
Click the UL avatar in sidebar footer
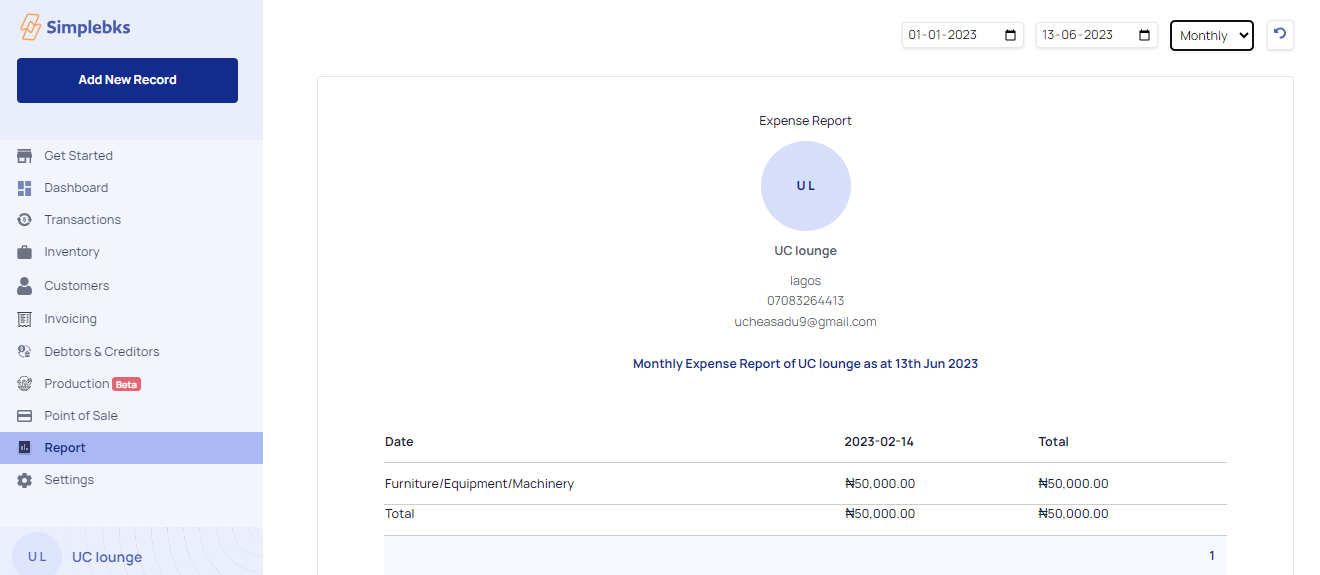tap(37, 556)
